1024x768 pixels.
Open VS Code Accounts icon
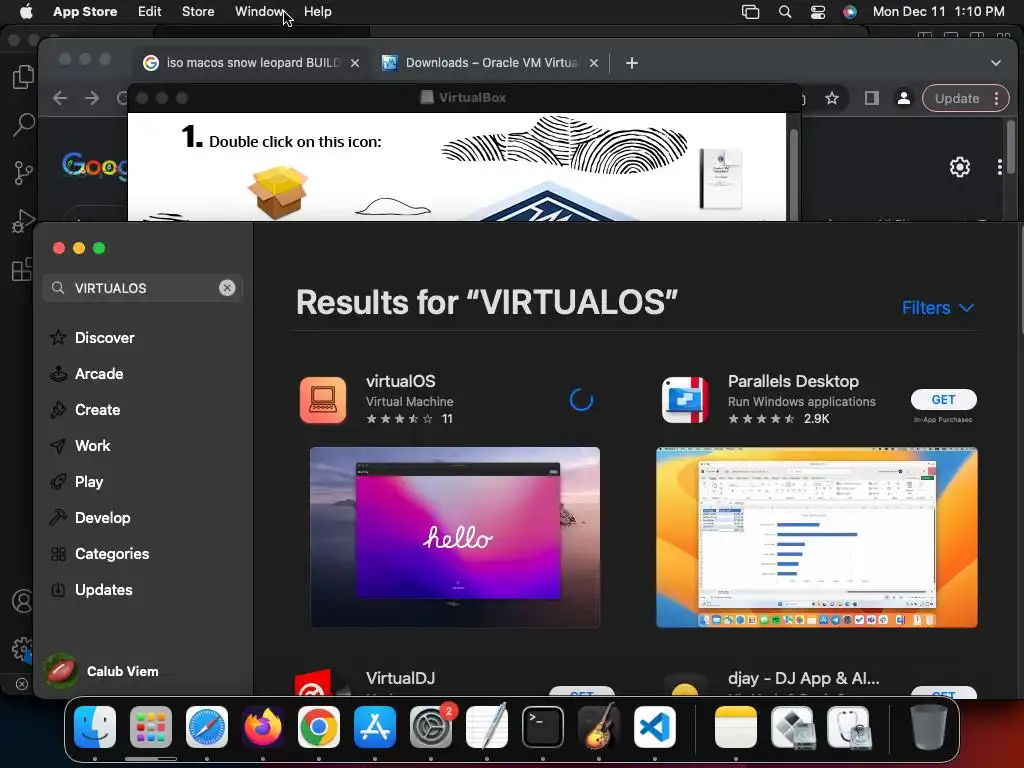point(22,601)
